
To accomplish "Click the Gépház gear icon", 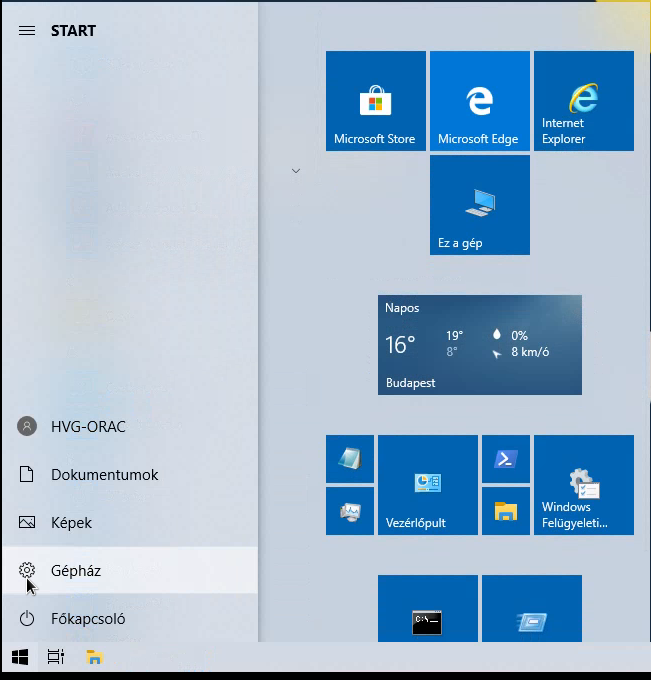I will point(27,570).
